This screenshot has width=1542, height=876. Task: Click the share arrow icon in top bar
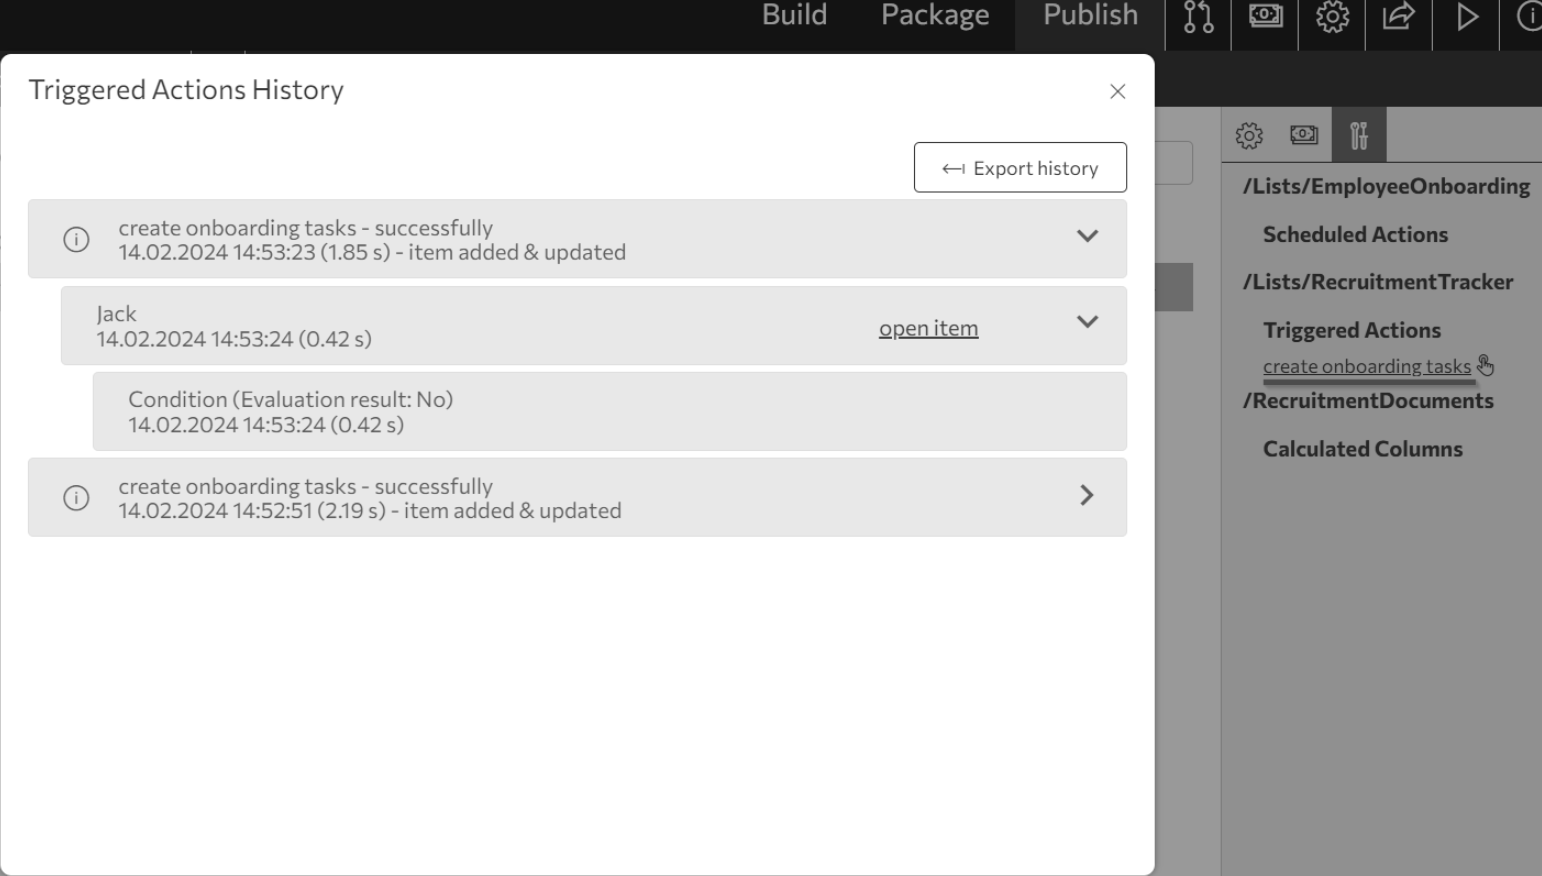[x=1398, y=16]
